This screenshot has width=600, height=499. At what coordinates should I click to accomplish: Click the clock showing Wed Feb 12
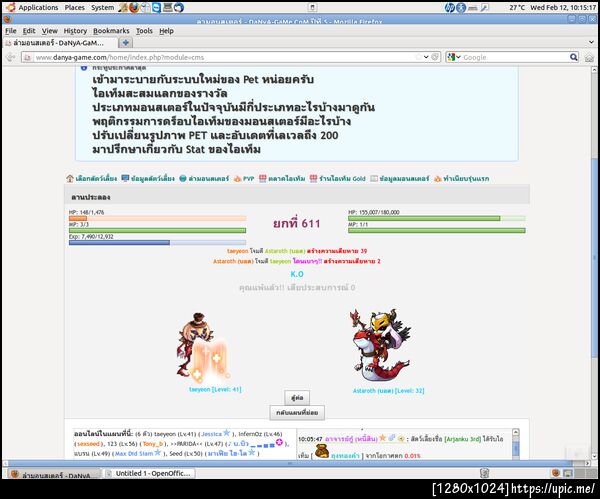[x=563, y=7]
